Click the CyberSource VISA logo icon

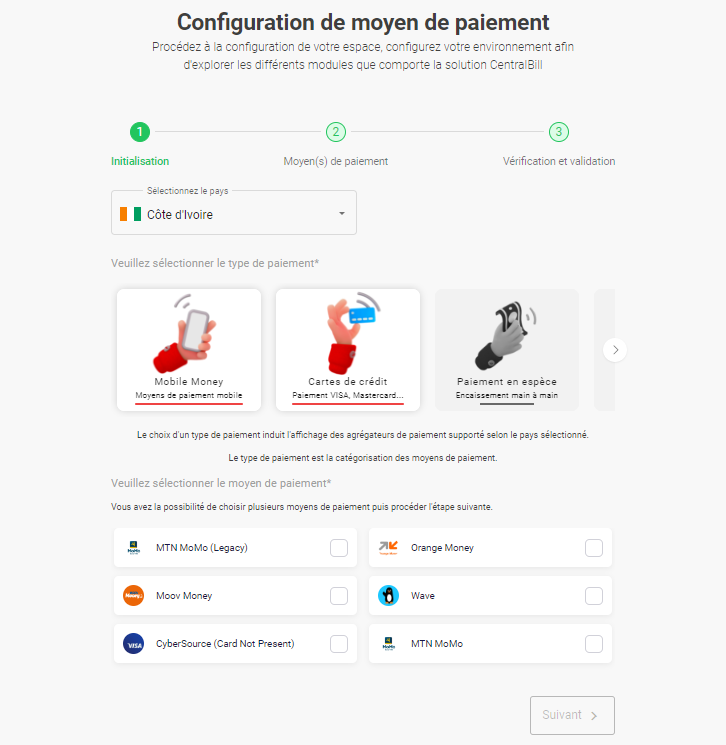click(x=133, y=644)
